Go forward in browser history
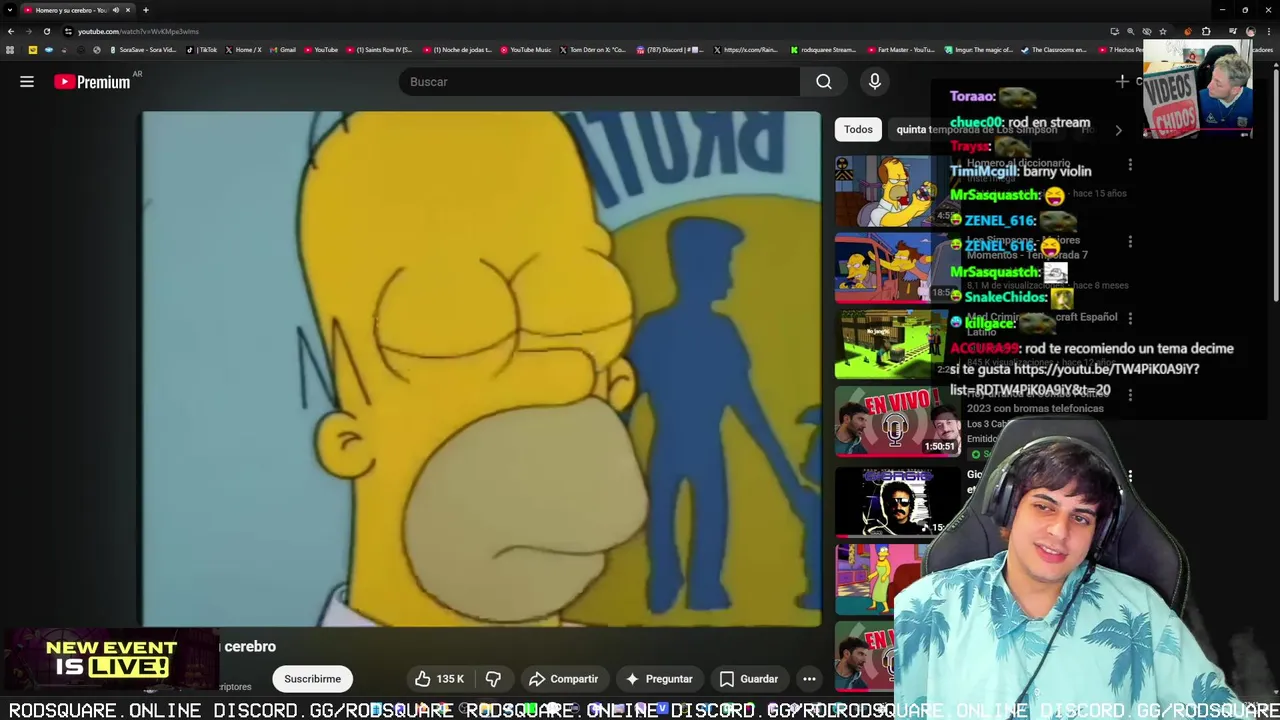This screenshot has height=720, width=1280. (28, 31)
